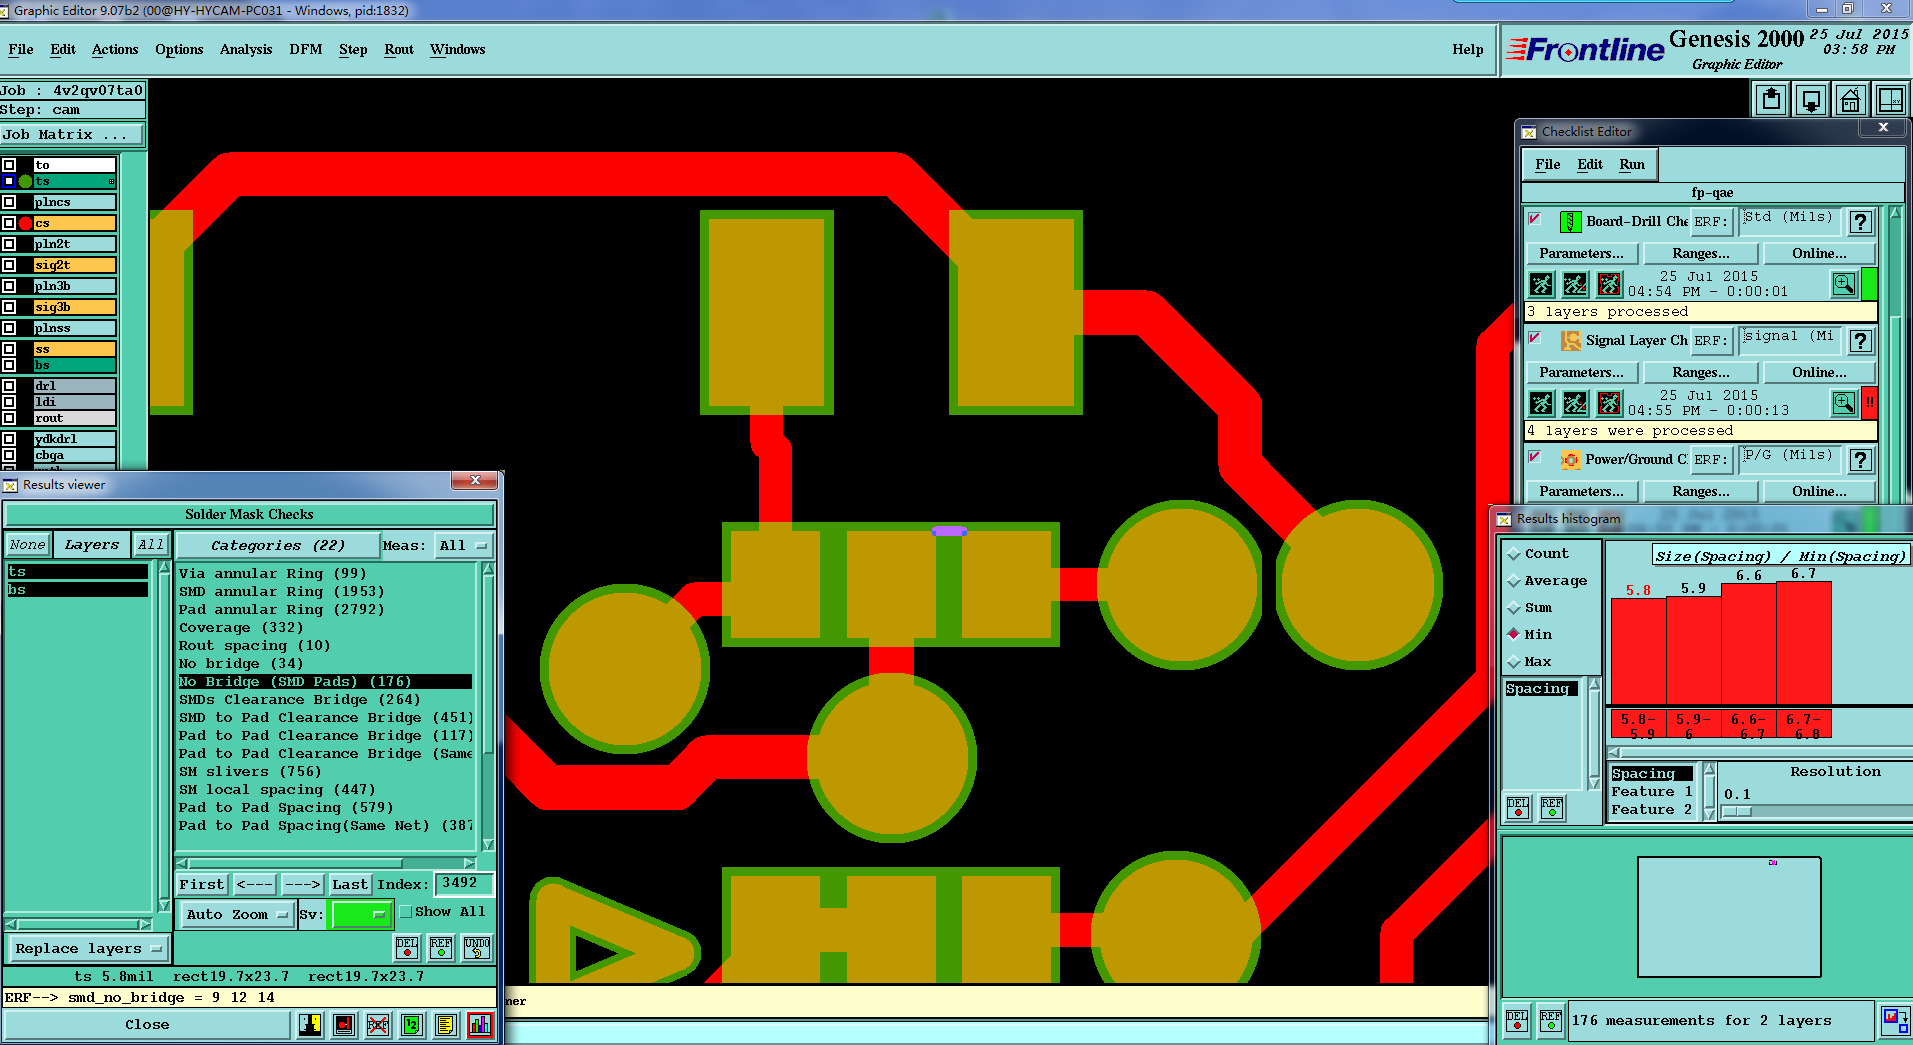The image size is (1913, 1045).
Task: Click Ranges... under Signal Layer Checks
Action: point(1700,373)
